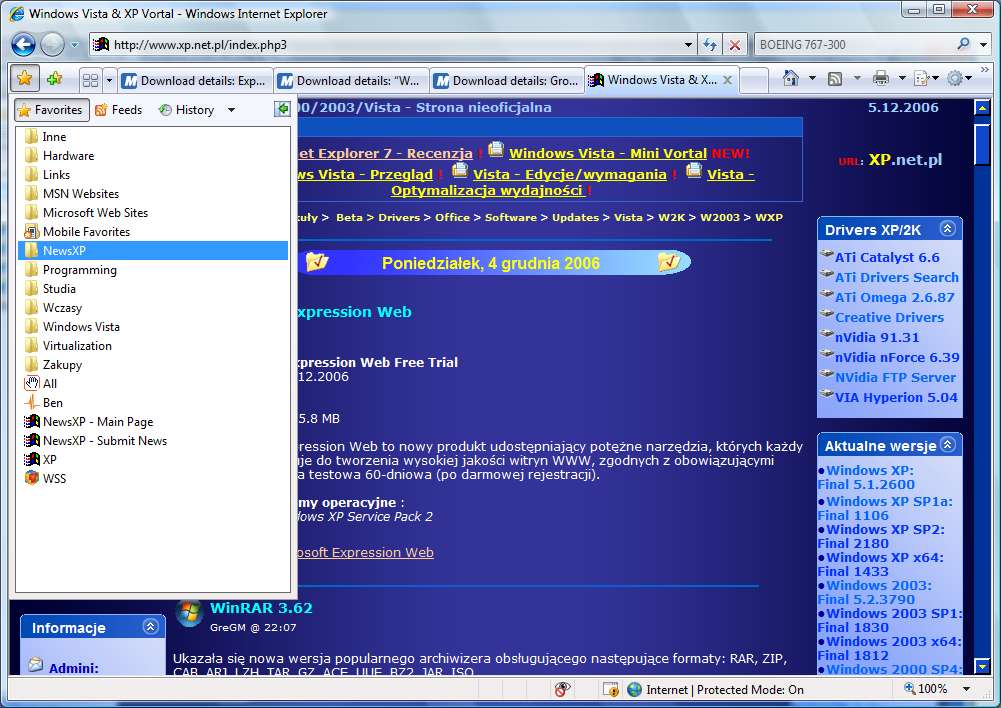Open the 'NewsXP - Main Page' favorite

point(153,421)
